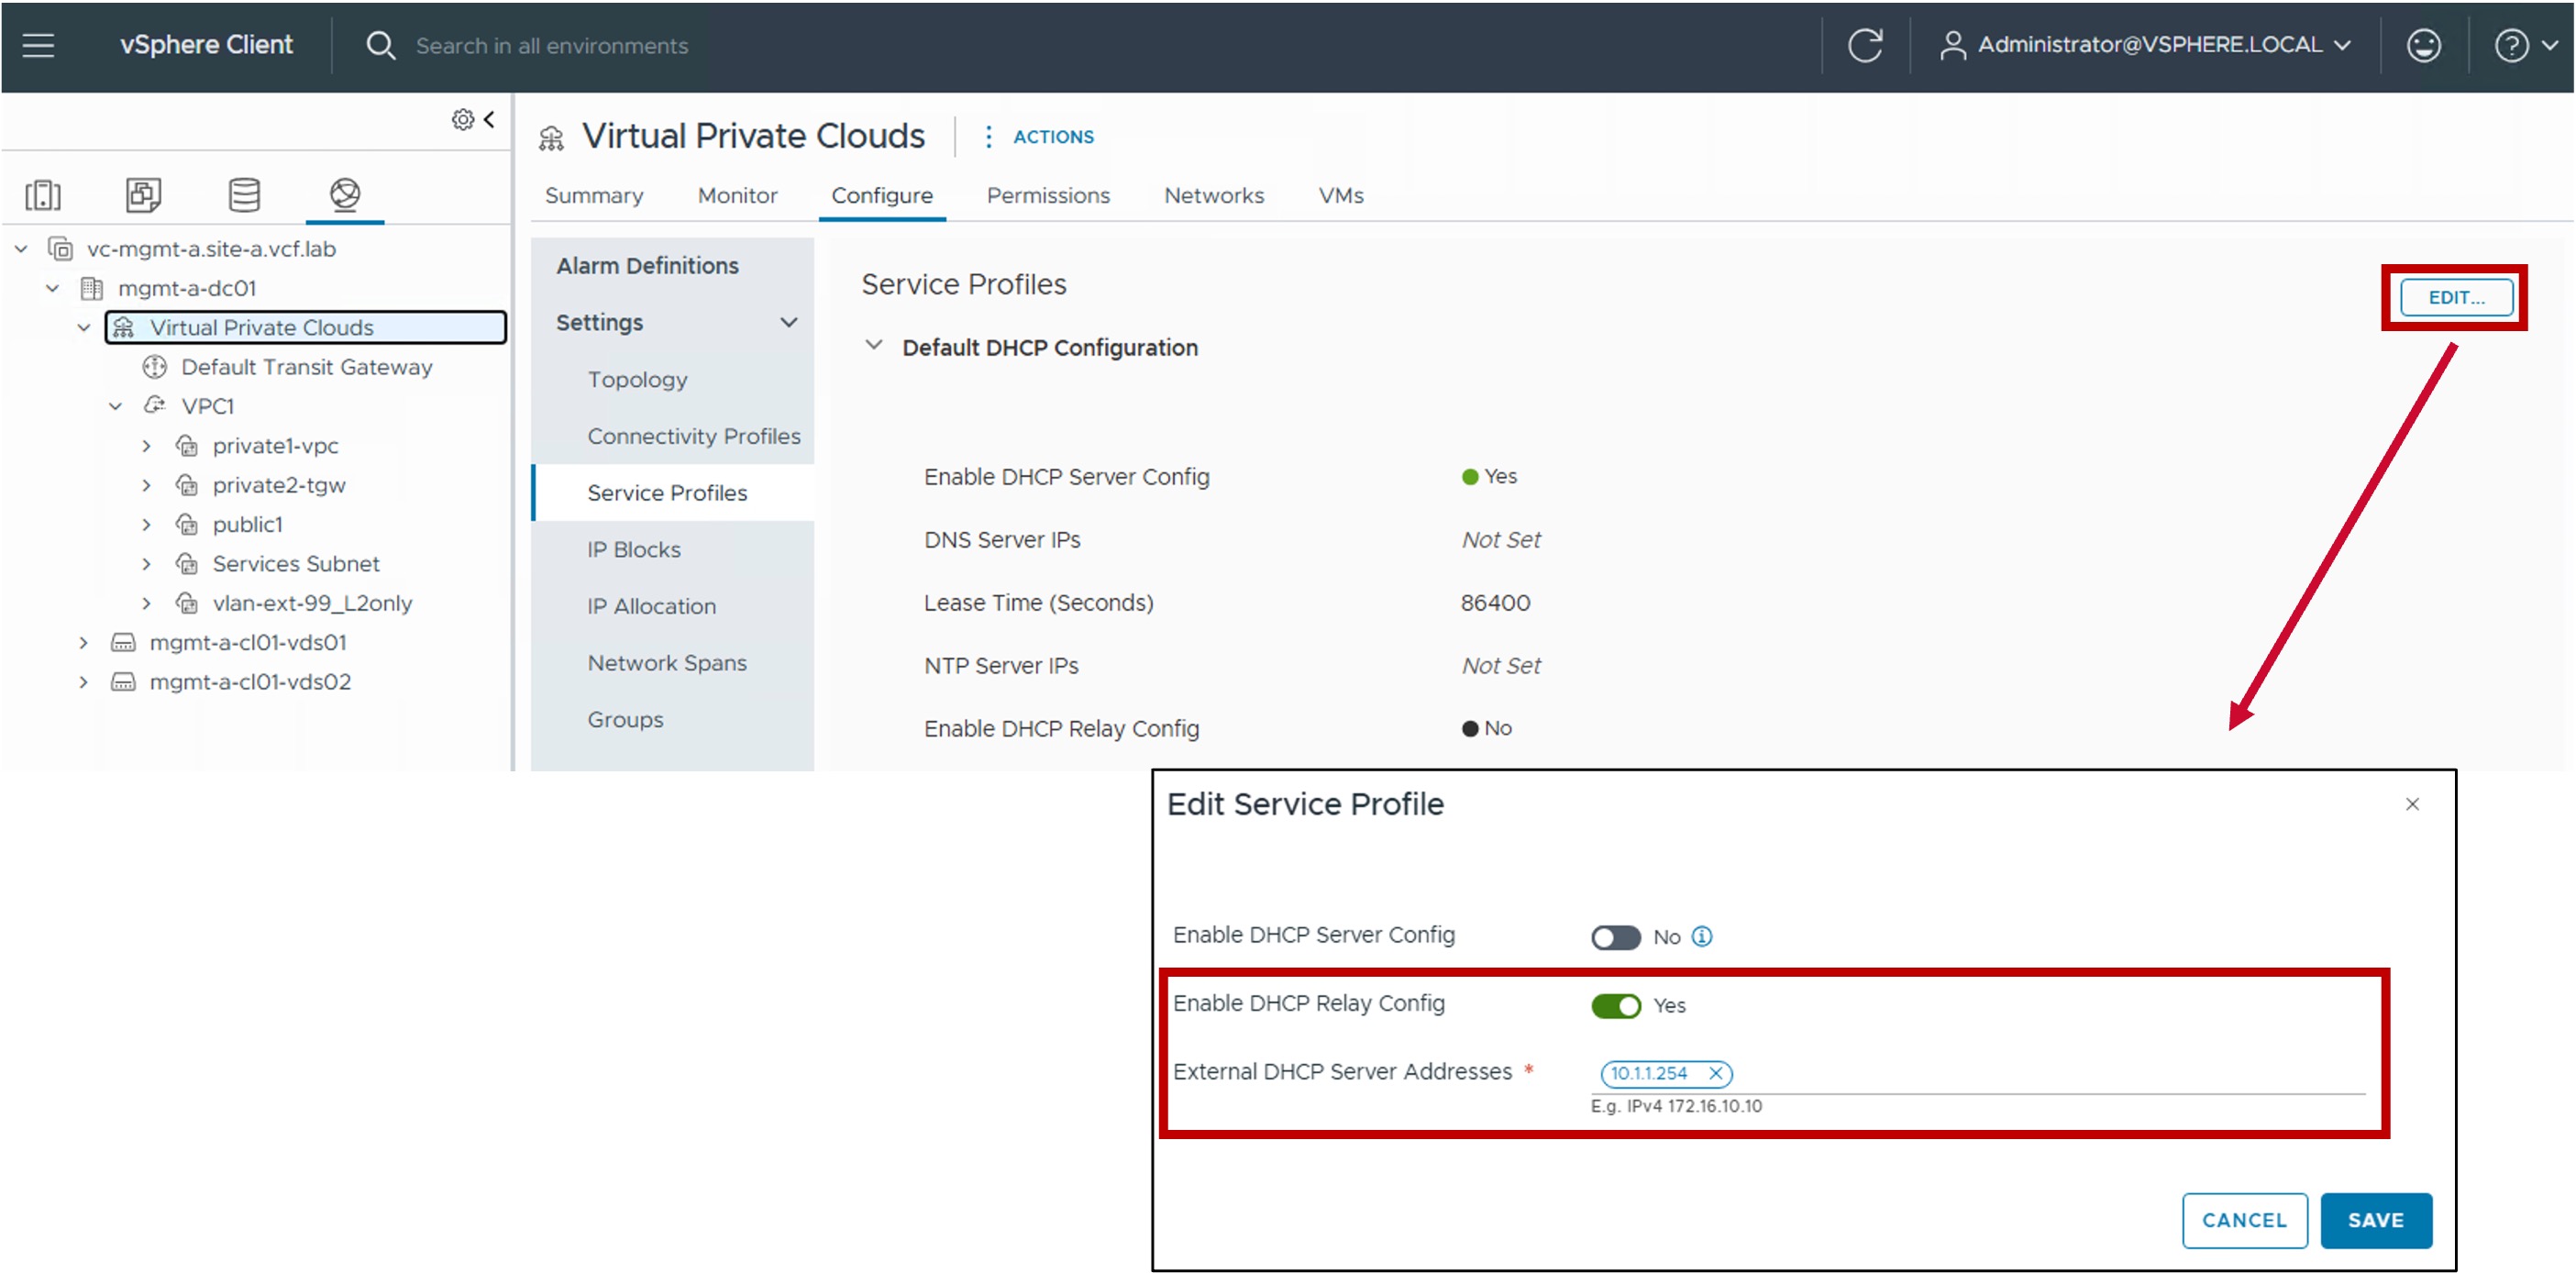Click the vlan-ext-99_L2only subnet icon
Screen dimensions: 2576x1273
[187, 603]
